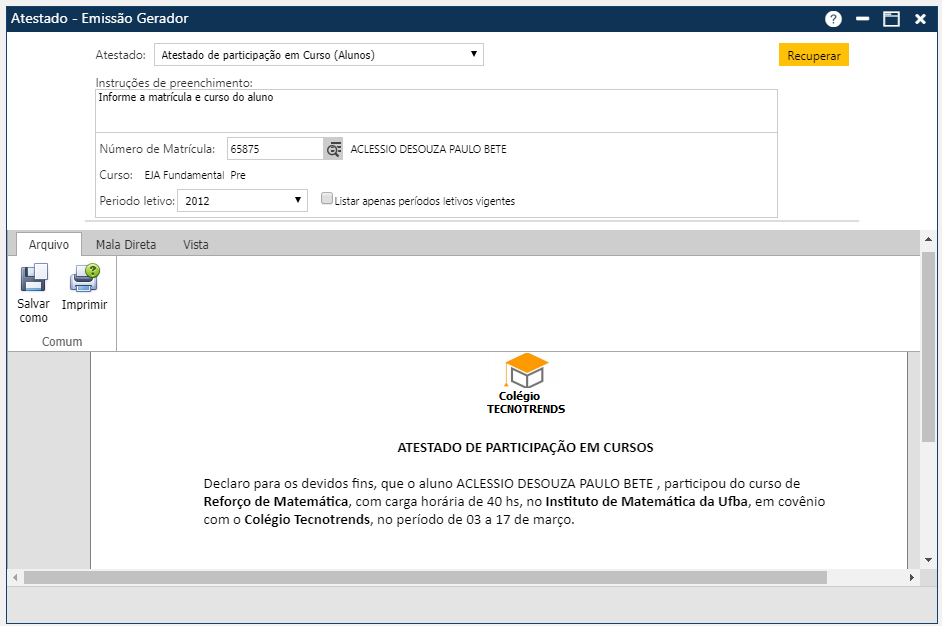Click the Instruções de preenchimento text area
Image resolution: width=942 pixels, height=626 pixels.
click(436, 110)
